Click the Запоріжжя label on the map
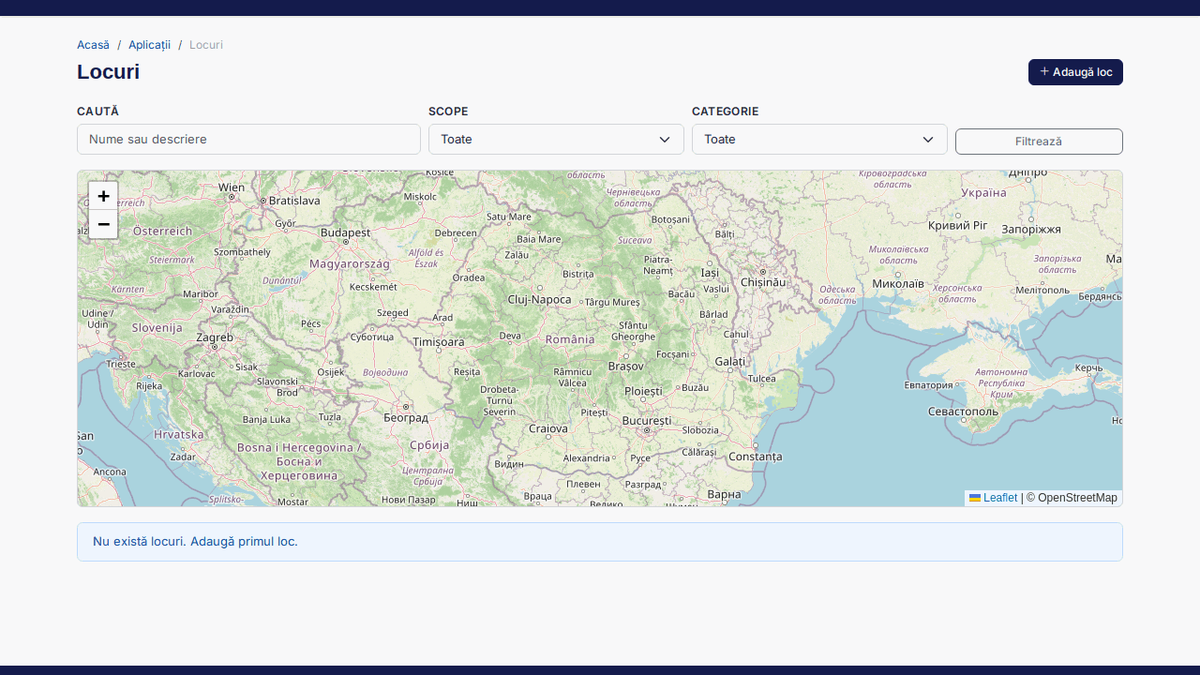1200x675 pixels. click(x=1030, y=229)
